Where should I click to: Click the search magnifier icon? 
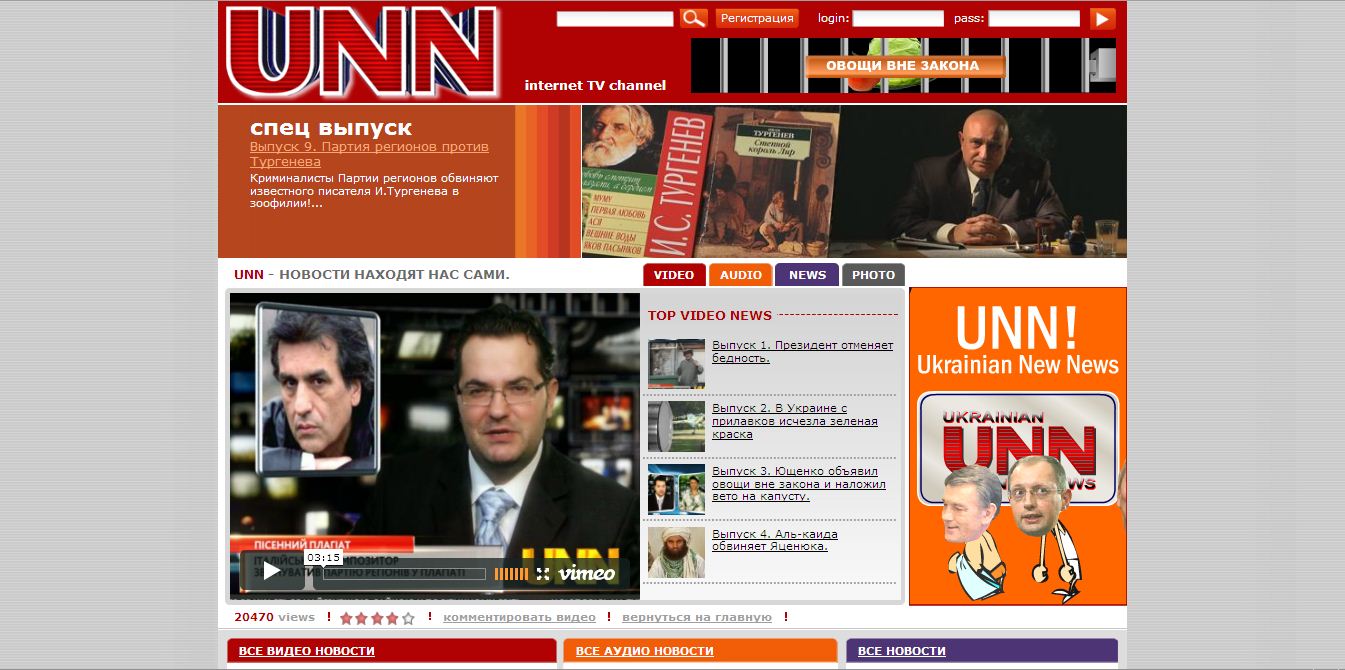coord(693,18)
